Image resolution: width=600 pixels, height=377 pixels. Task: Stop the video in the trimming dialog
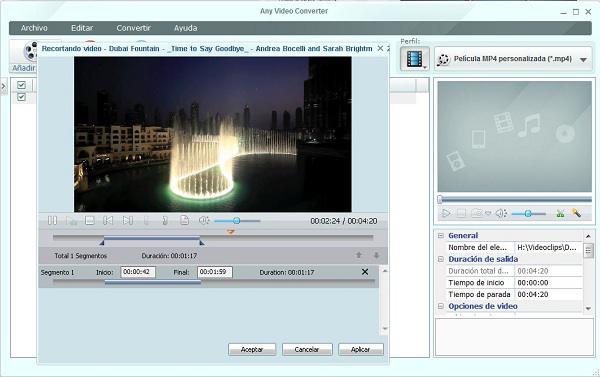point(90,220)
